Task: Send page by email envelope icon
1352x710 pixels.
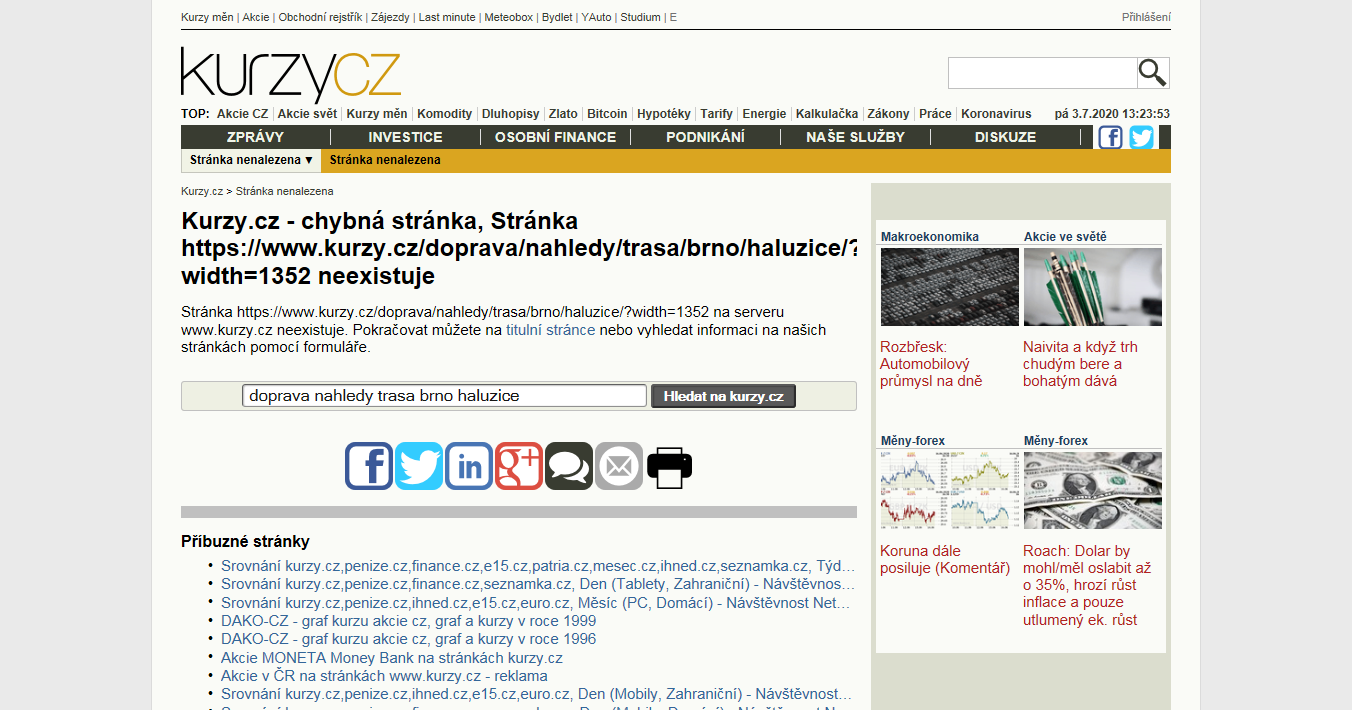Action: pyautogui.click(x=619, y=466)
